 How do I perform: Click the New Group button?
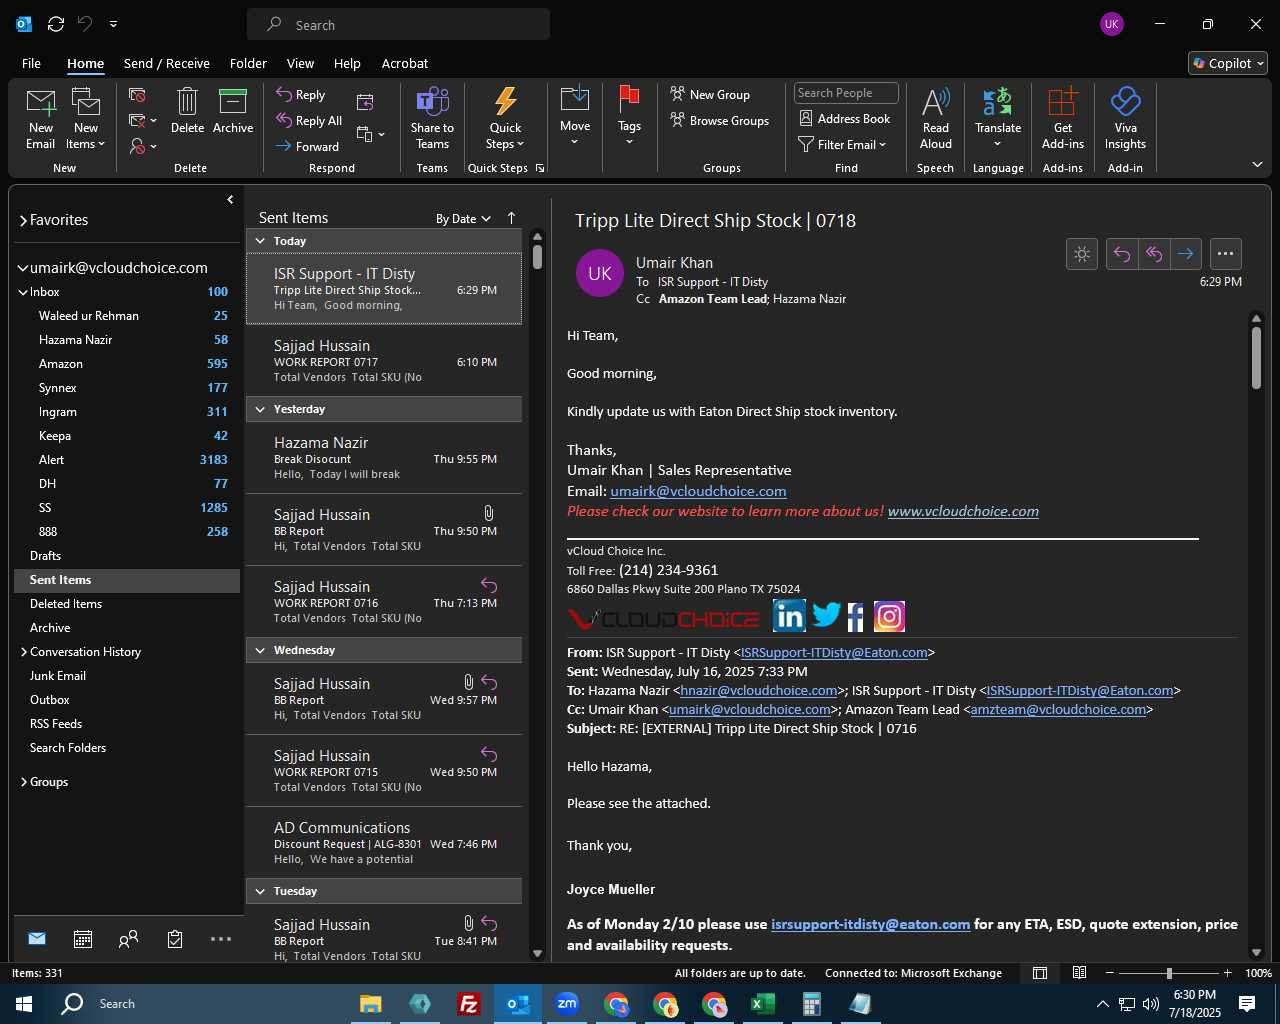(x=710, y=94)
